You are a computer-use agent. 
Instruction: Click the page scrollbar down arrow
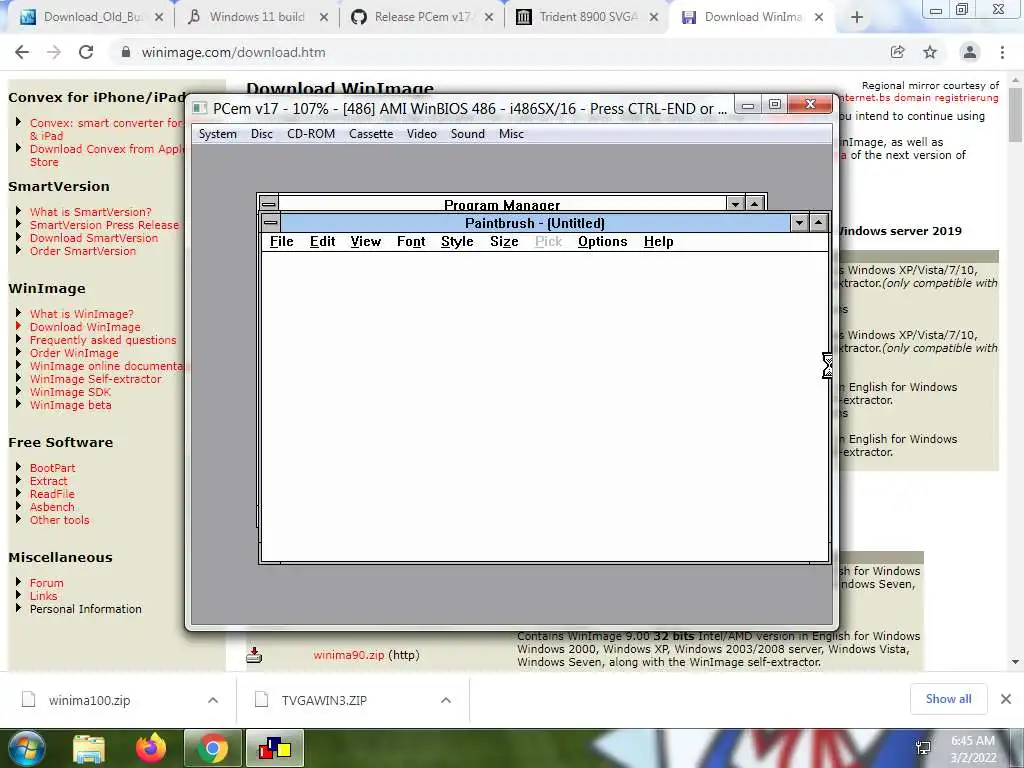point(1015,662)
